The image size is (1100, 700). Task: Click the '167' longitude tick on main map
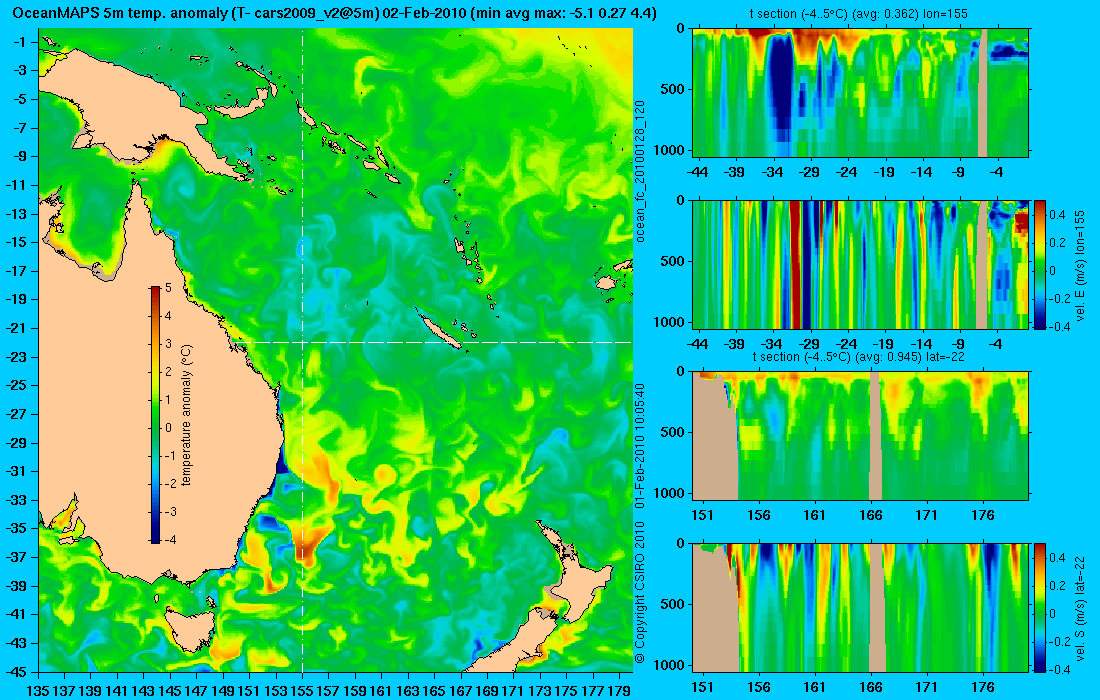pyautogui.click(x=461, y=691)
